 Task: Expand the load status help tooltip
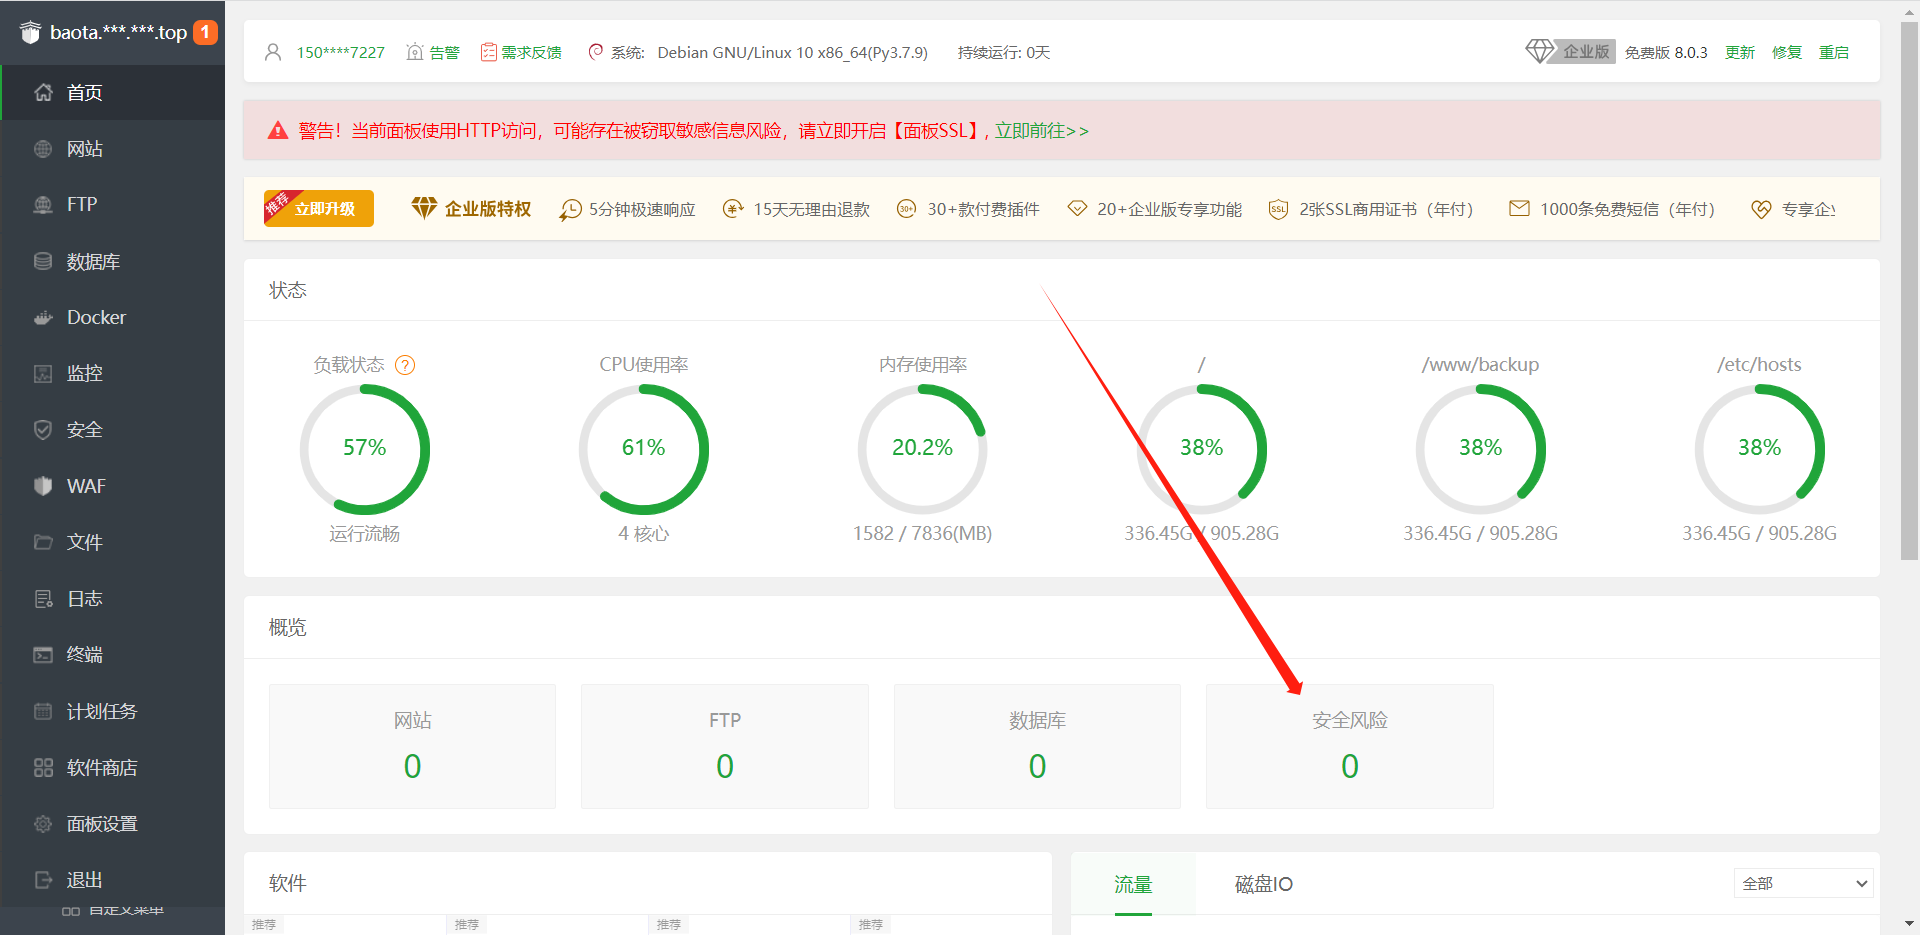405,365
